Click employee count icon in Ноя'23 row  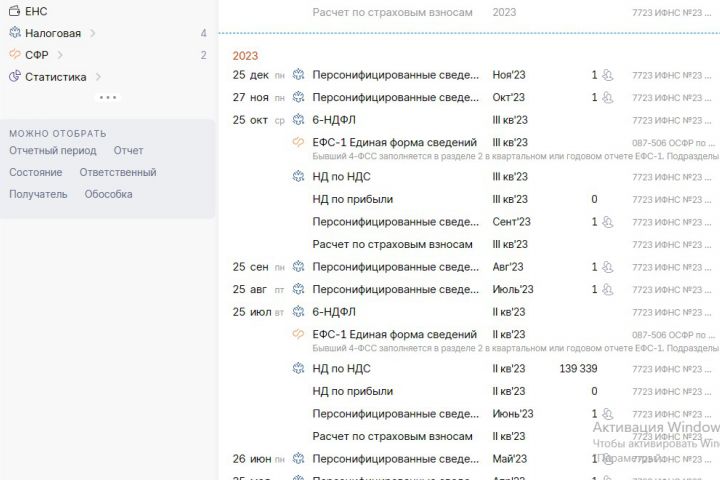(x=607, y=75)
